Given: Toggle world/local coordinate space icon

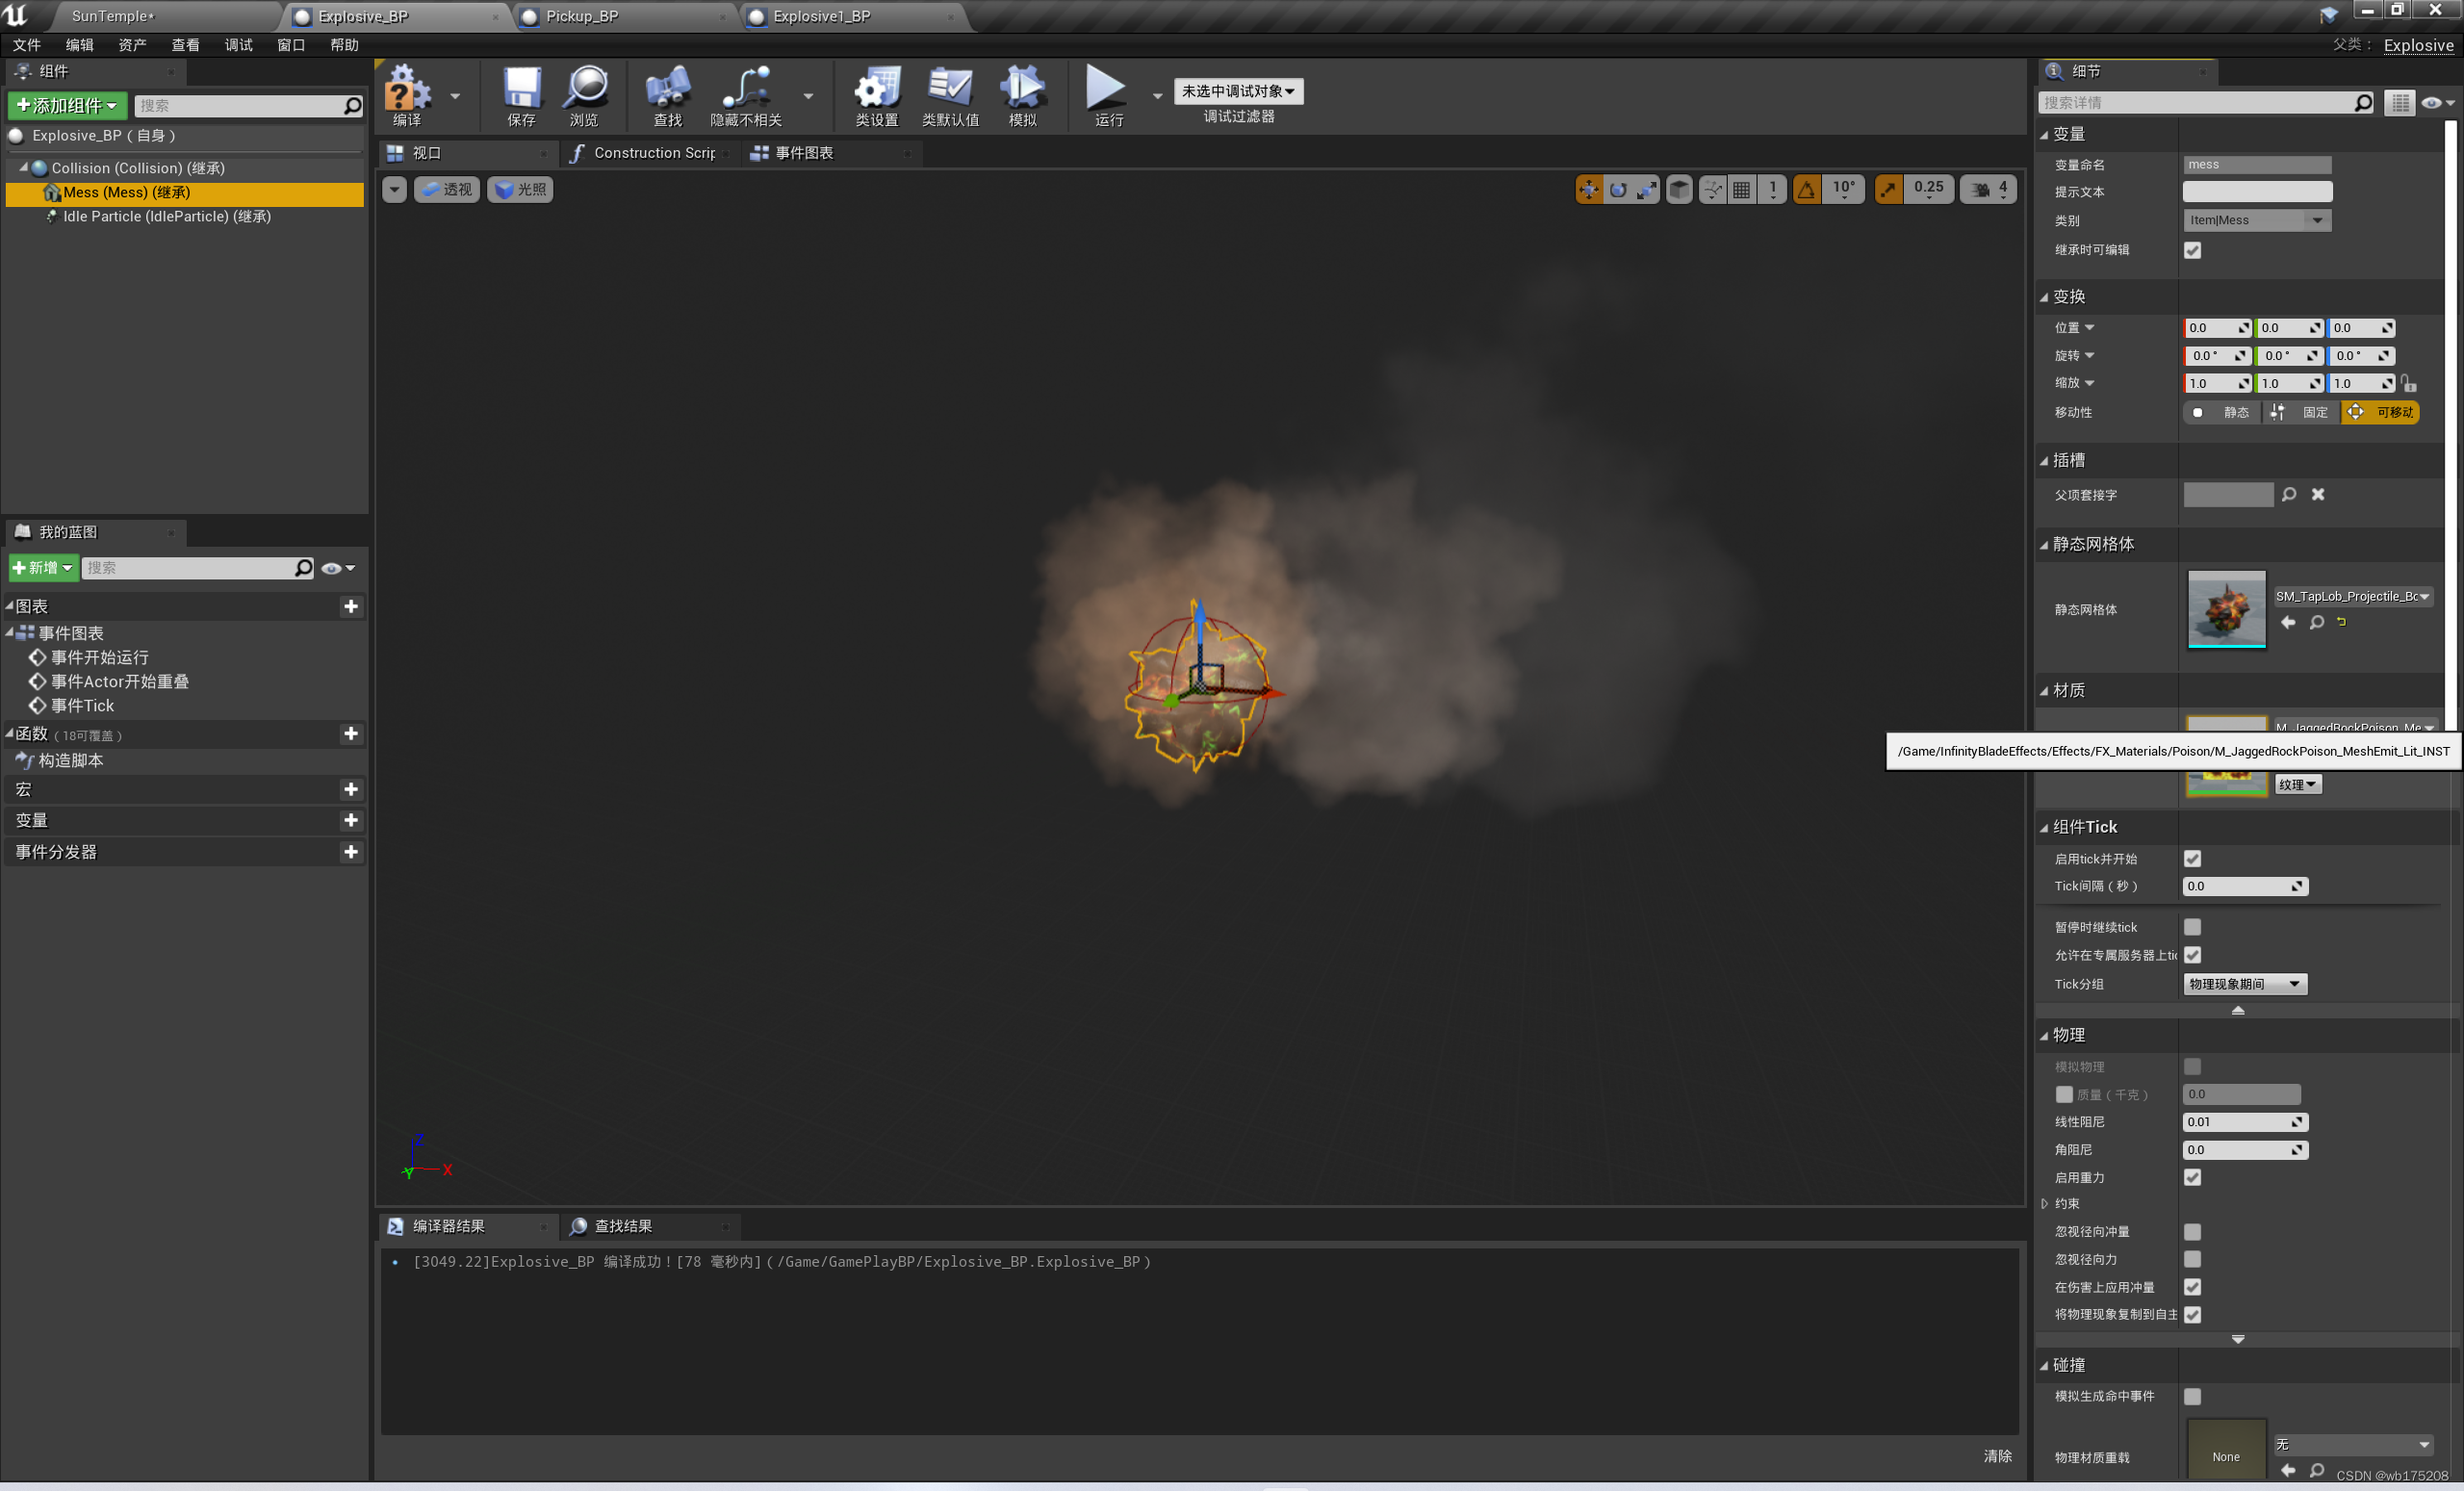Looking at the screenshot, I should (x=1680, y=189).
